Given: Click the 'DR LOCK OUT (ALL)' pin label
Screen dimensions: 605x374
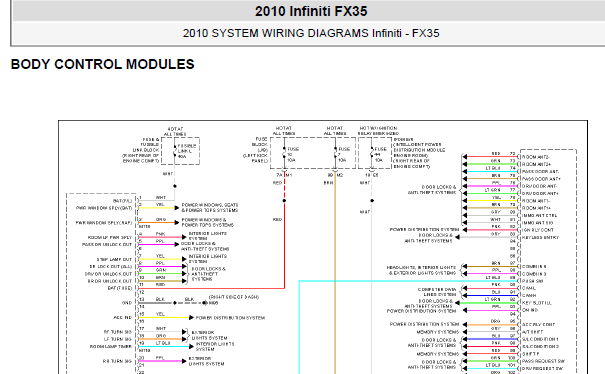Looking at the screenshot, I should coord(111,267).
